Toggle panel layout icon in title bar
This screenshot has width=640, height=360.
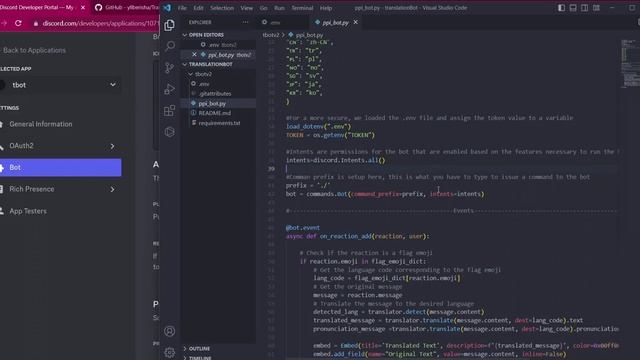click(573, 8)
